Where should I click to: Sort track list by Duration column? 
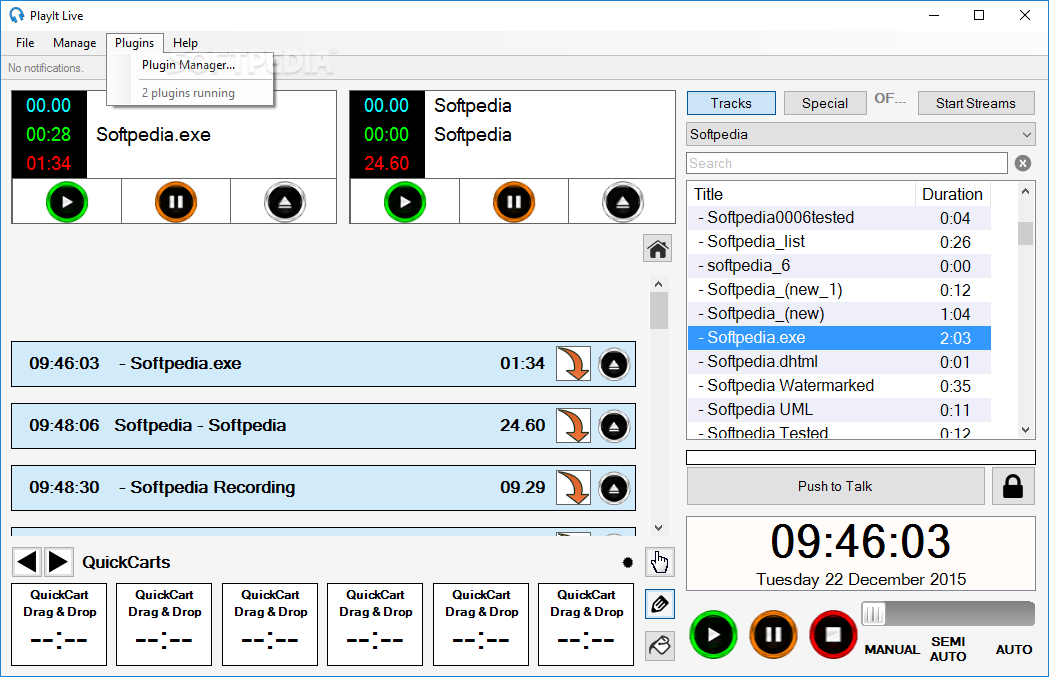953,194
